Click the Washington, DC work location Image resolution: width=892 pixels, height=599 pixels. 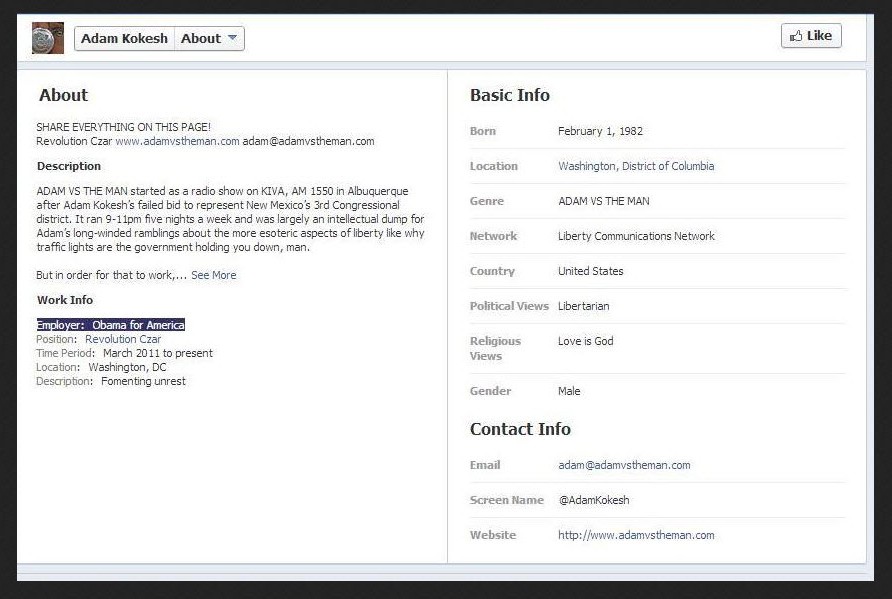click(x=127, y=367)
